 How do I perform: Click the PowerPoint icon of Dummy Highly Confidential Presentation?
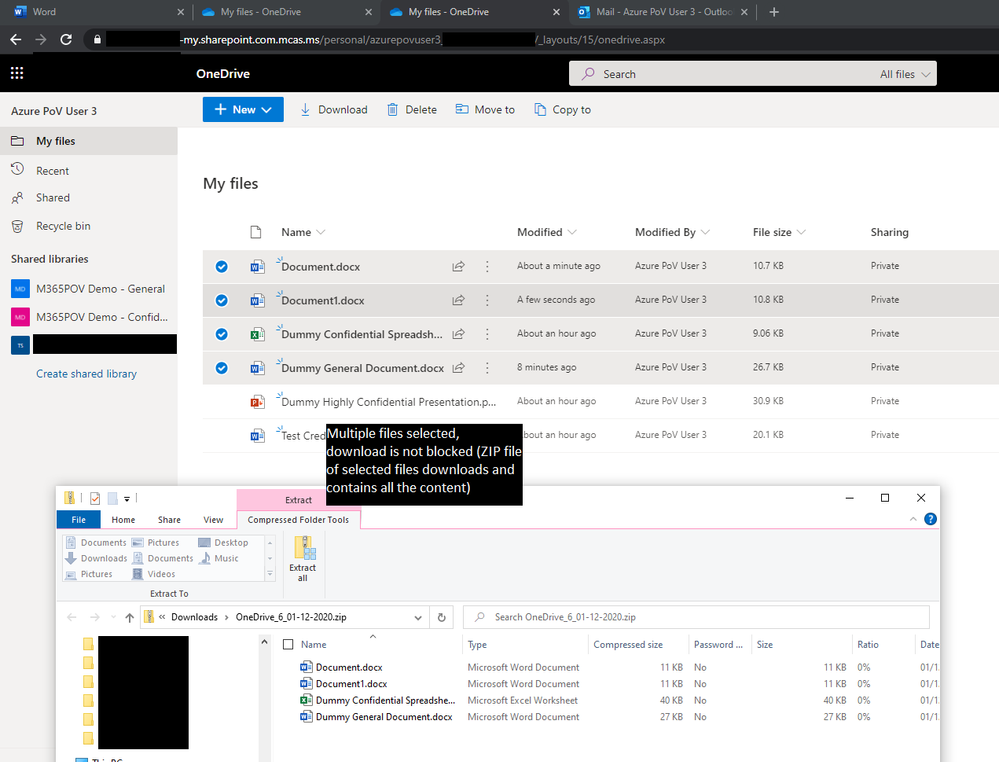pos(257,402)
